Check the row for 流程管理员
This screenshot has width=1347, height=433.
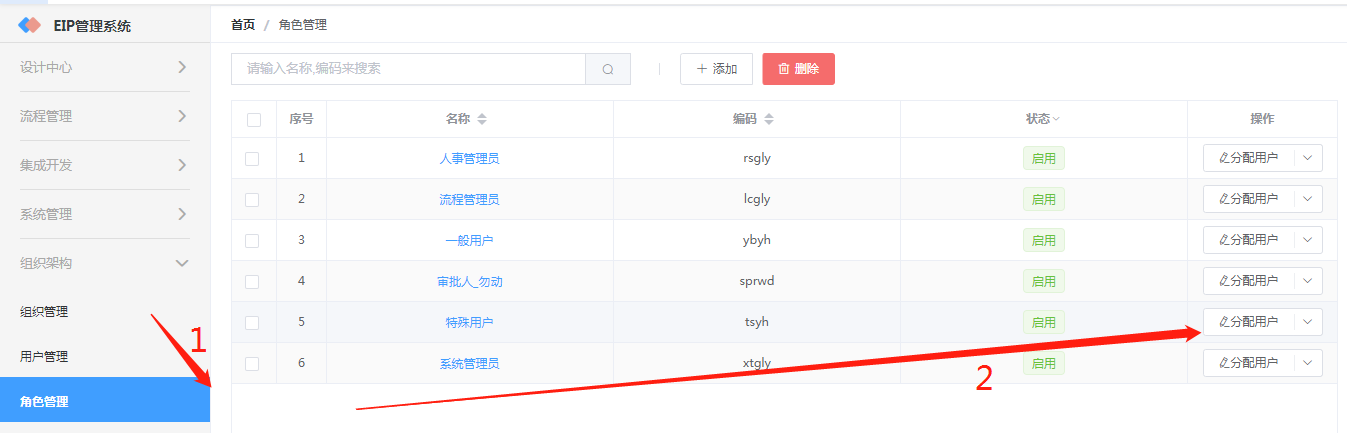pyautogui.click(x=252, y=199)
